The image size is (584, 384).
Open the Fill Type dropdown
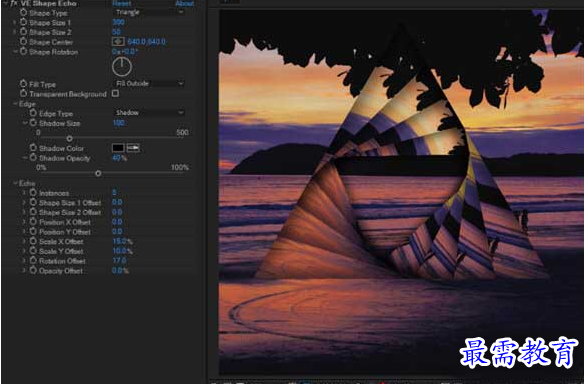tap(148, 83)
